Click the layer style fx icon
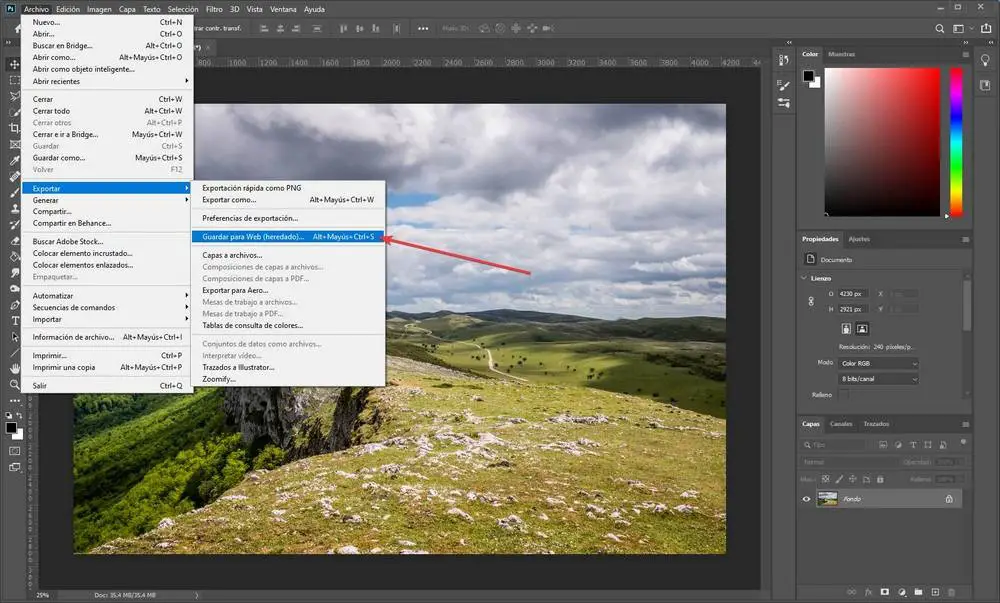1000x603 pixels. (868, 592)
